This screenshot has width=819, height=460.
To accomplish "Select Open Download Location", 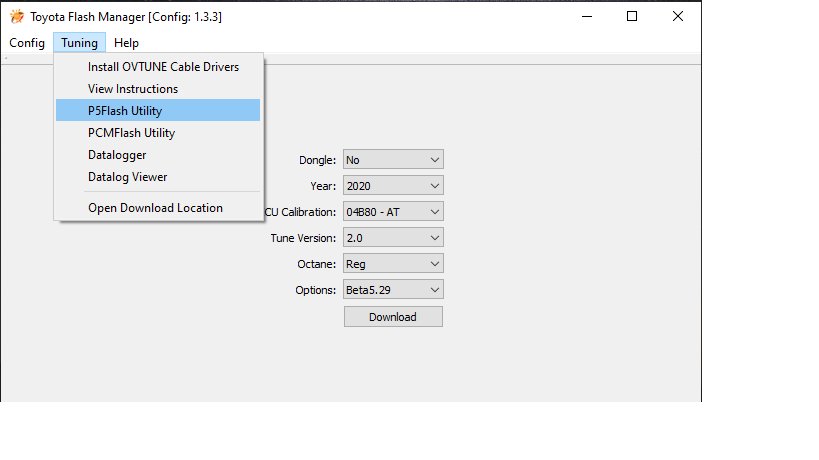I will click(158, 208).
